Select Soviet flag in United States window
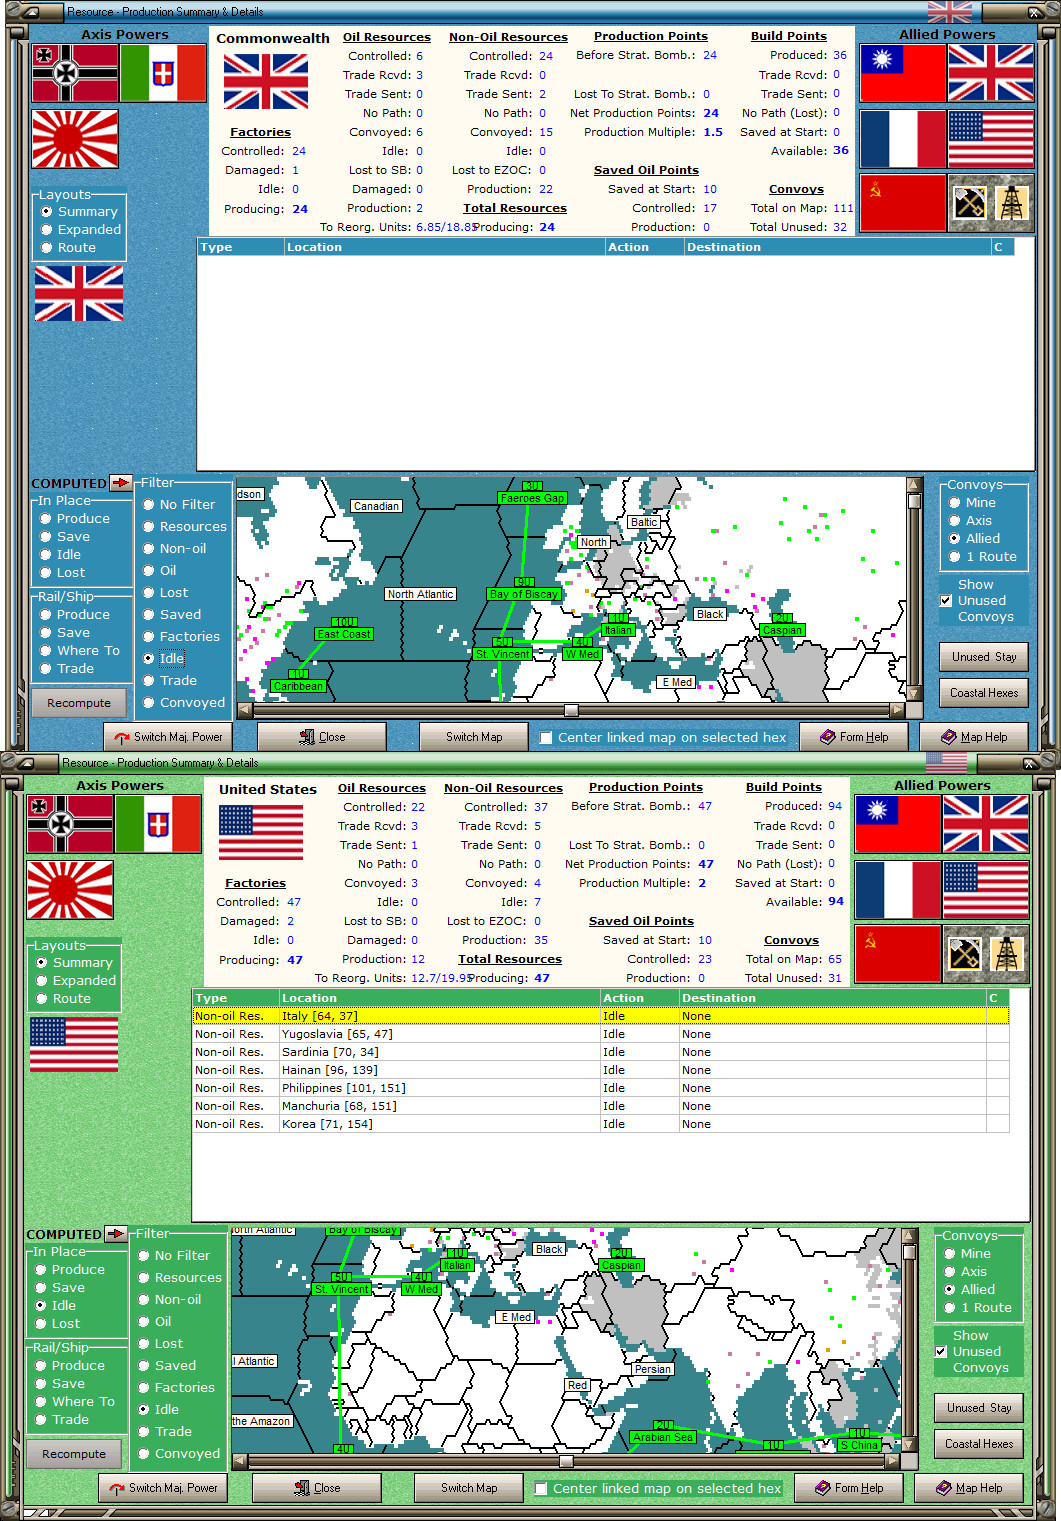Viewport: 1061px width, 1521px height. 897,954
